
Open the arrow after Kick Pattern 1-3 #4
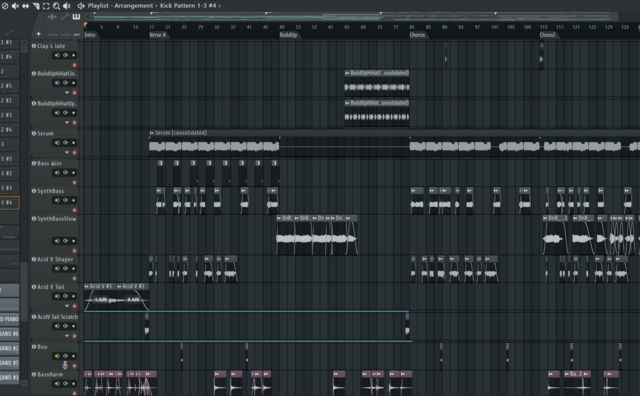point(220,6)
